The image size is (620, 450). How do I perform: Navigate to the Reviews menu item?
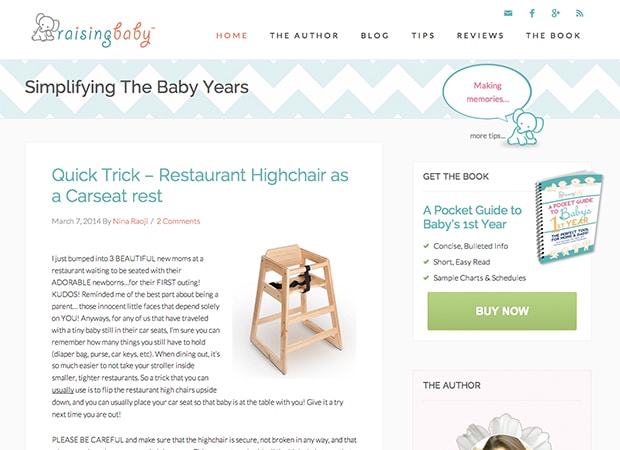480,36
